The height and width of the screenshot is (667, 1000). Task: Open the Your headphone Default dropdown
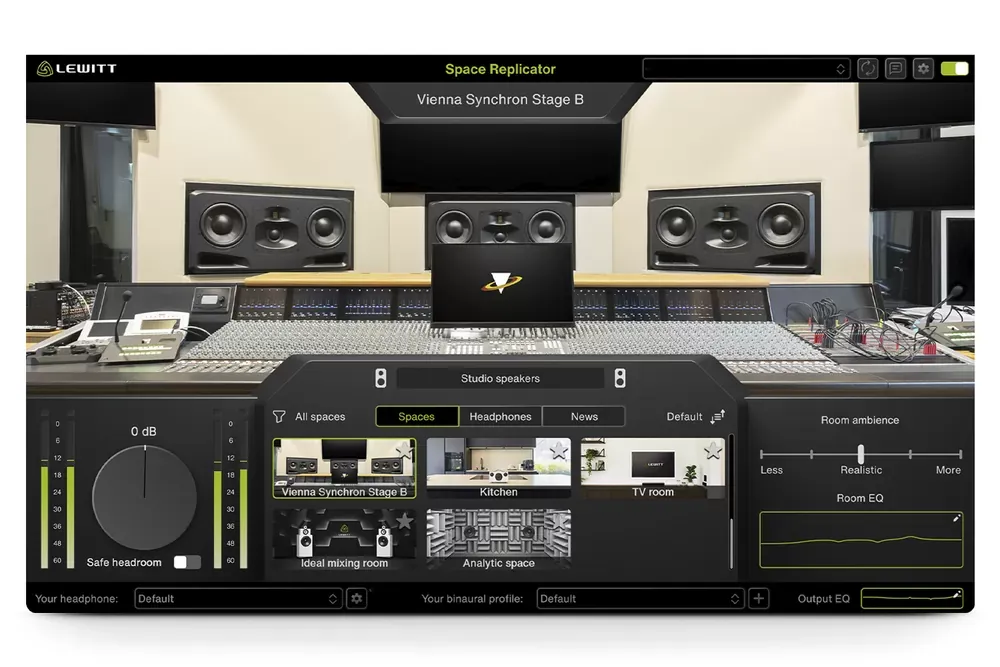pyautogui.click(x=237, y=598)
